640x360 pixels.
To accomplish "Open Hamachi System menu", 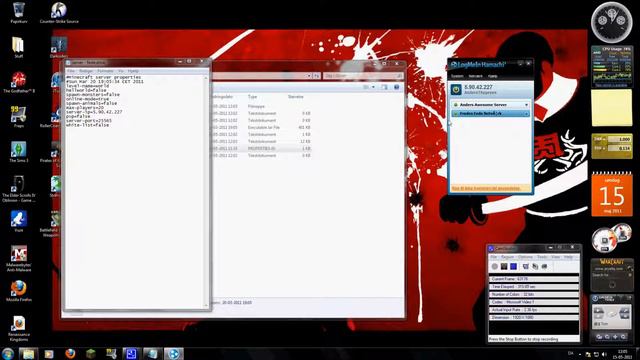I will click(x=457, y=76).
